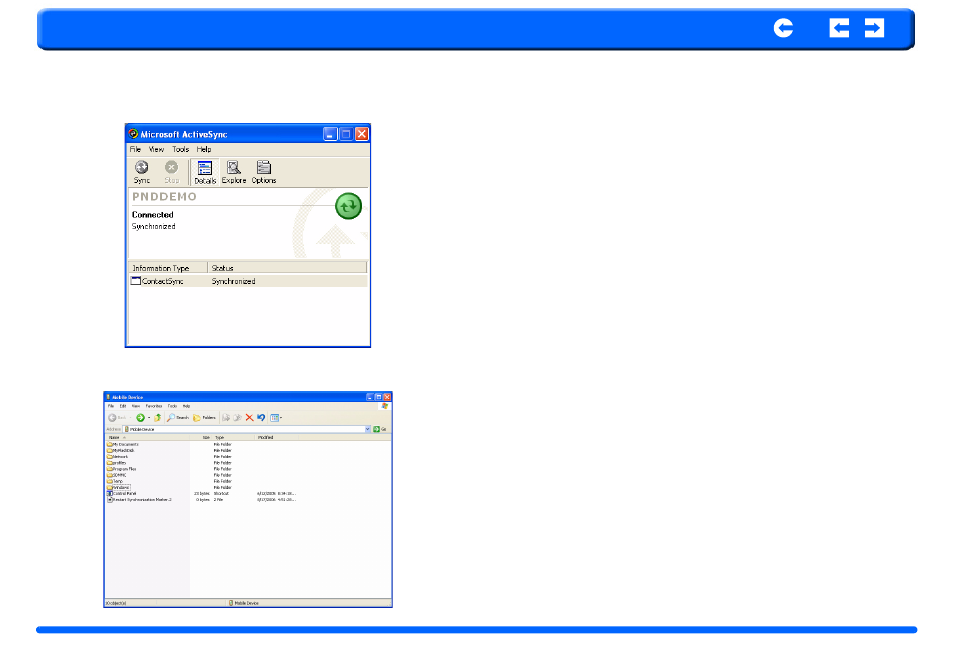This screenshot has height=671, width=954.
Task: Open the ActiveSync View menu
Action: click(156, 149)
